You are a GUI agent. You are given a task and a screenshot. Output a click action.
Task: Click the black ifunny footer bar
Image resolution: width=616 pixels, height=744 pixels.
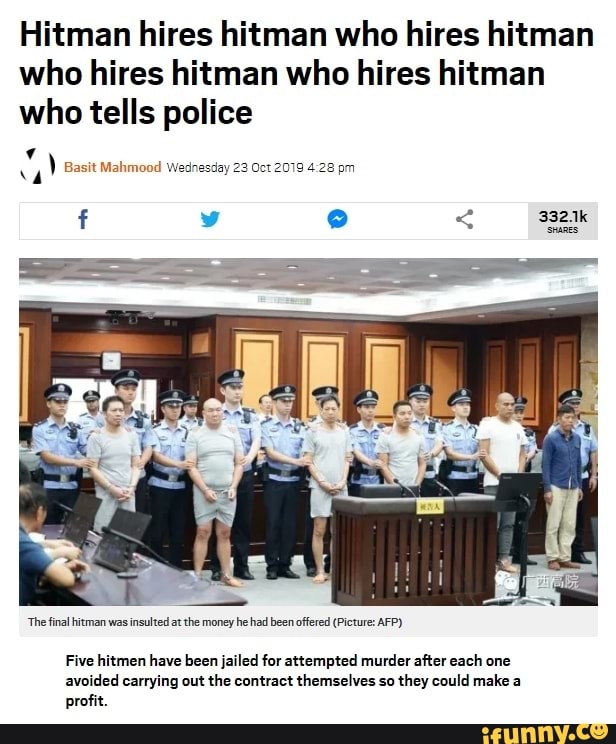[x=308, y=734]
